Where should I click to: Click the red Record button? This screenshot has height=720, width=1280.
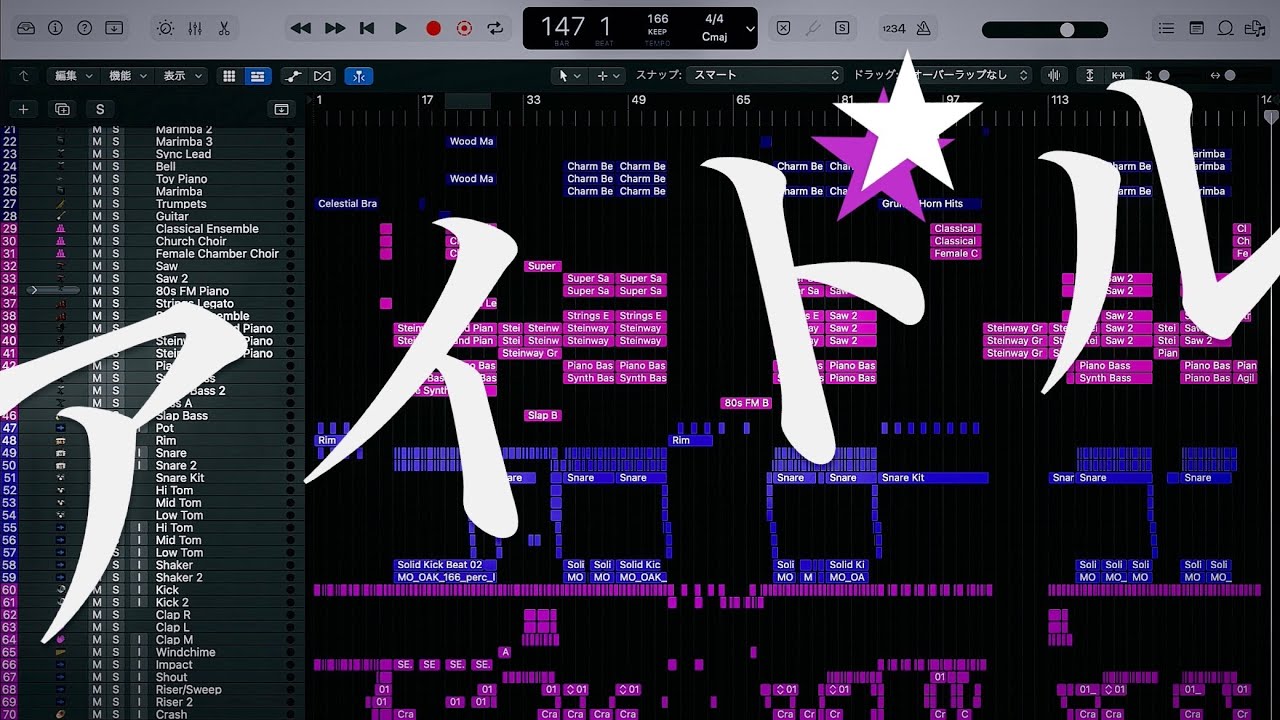(x=433, y=29)
